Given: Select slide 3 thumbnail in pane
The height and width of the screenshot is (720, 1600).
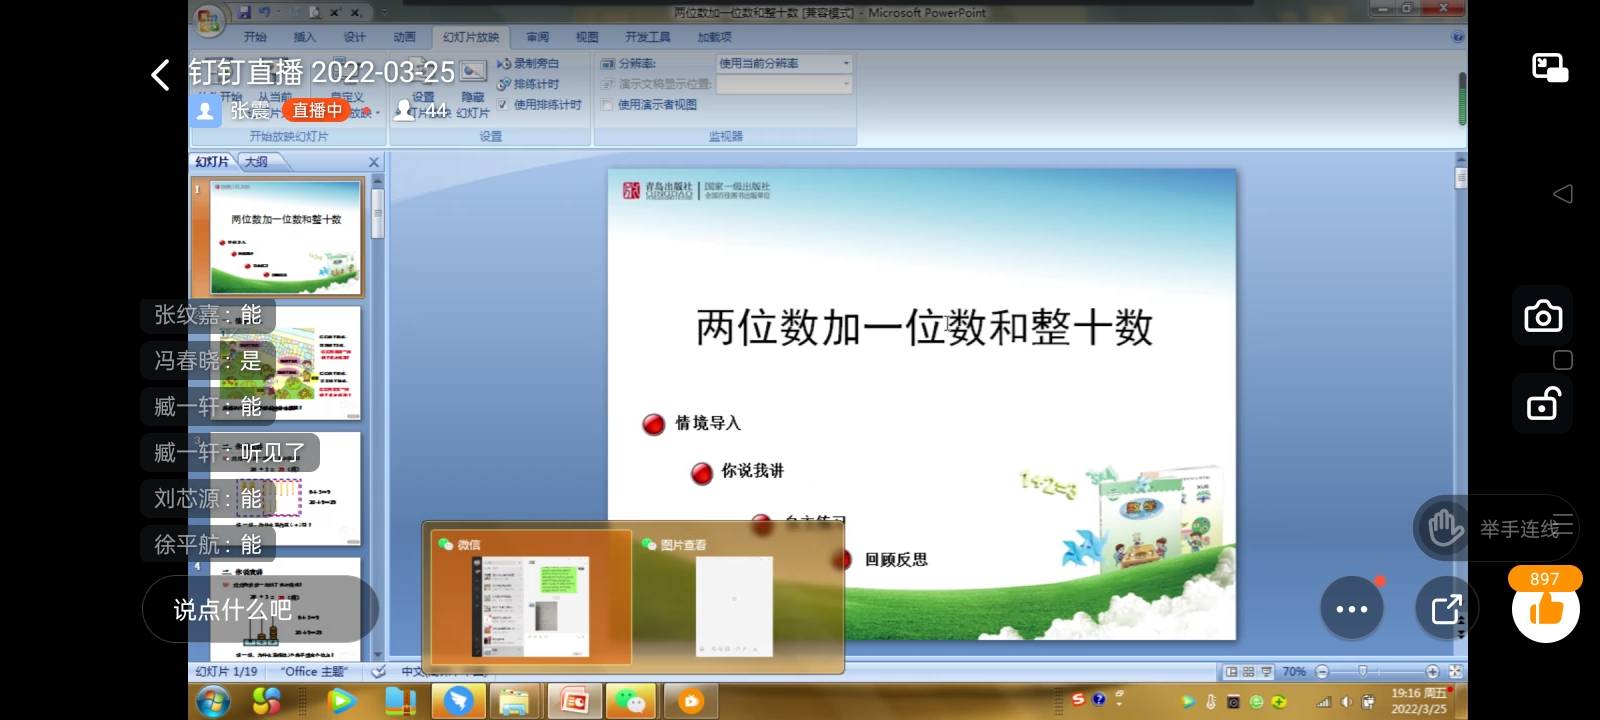Looking at the screenshot, I should (x=286, y=489).
